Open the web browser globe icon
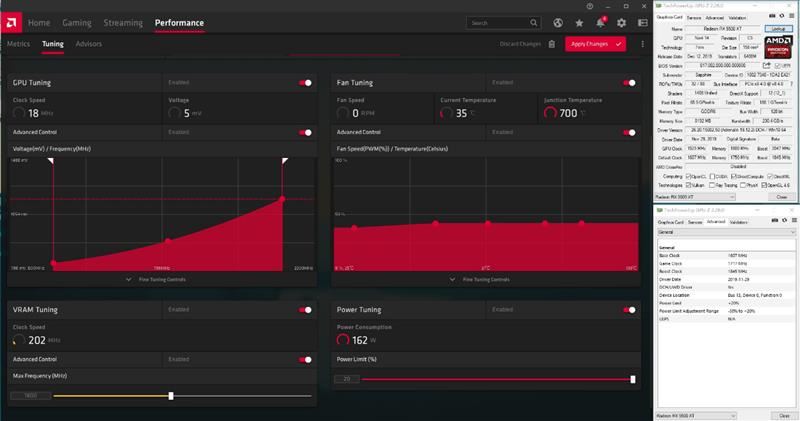800x421 pixels. pyautogui.click(x=558, y=23)
